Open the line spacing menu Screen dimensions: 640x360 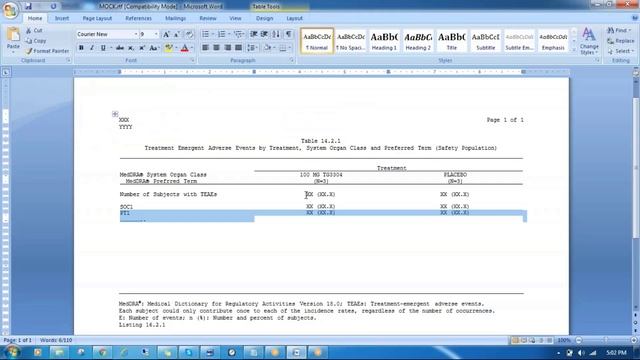click(x=253, y=48)
